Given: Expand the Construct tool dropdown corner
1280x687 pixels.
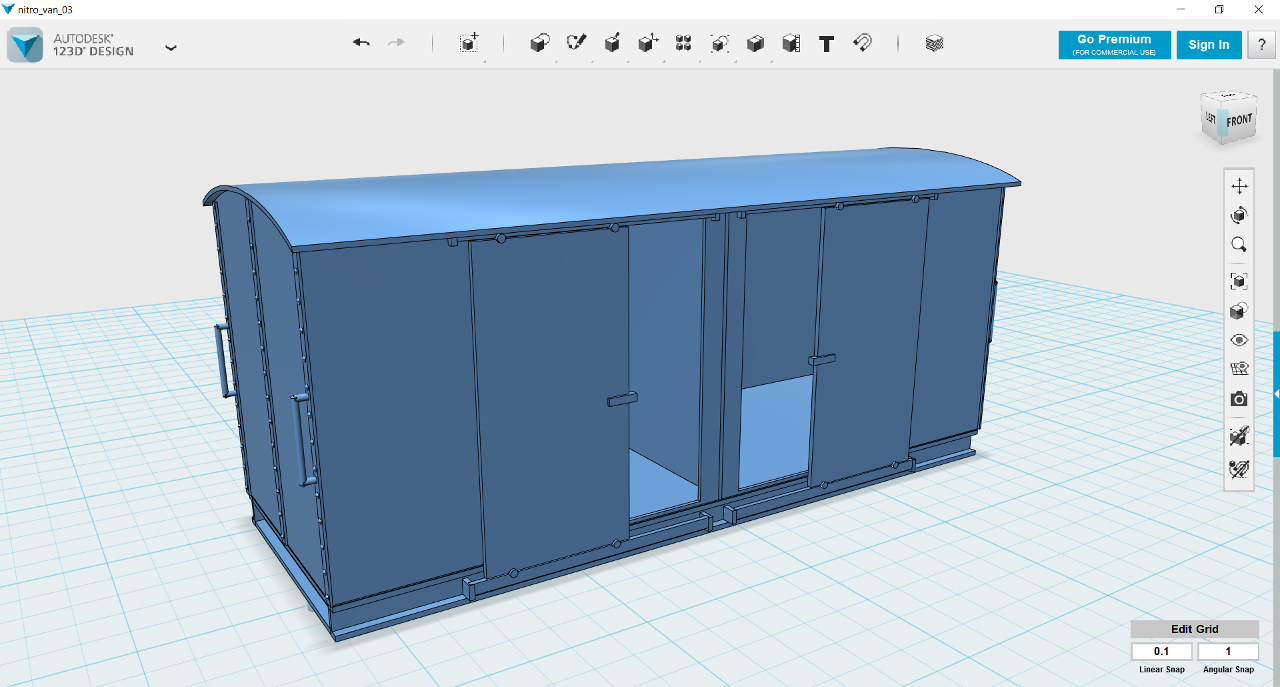Looking at the screenshot, I should point(627,60).
